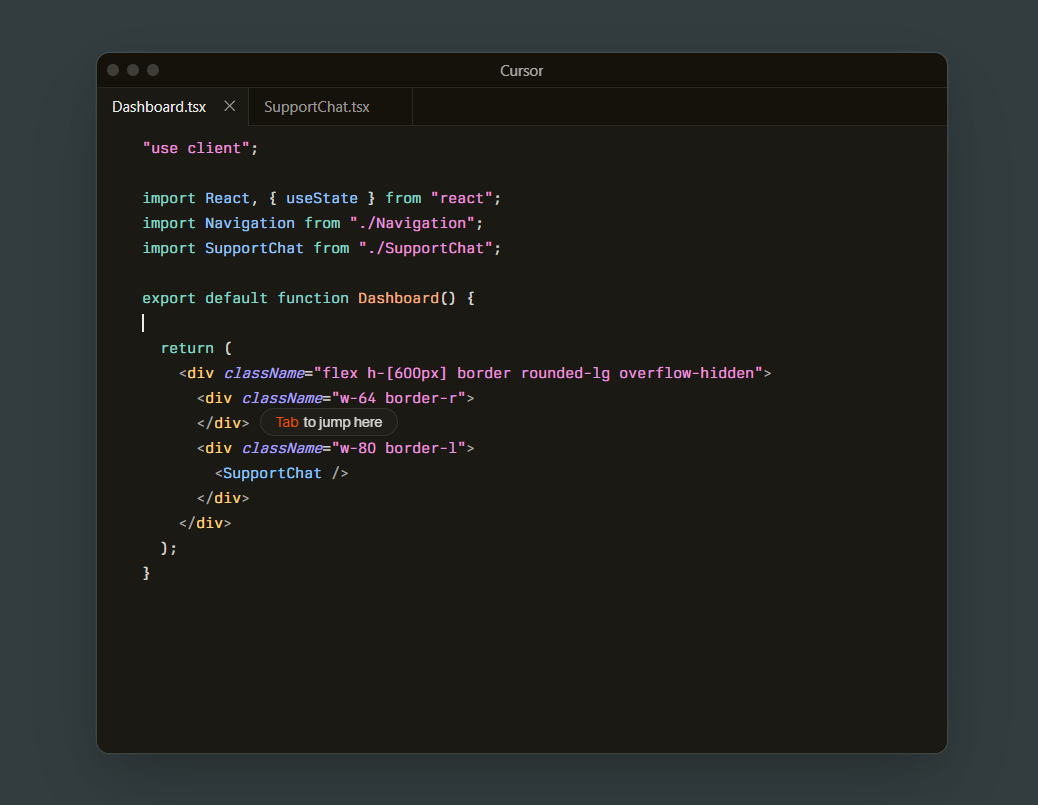Click the useState import token

321,197
